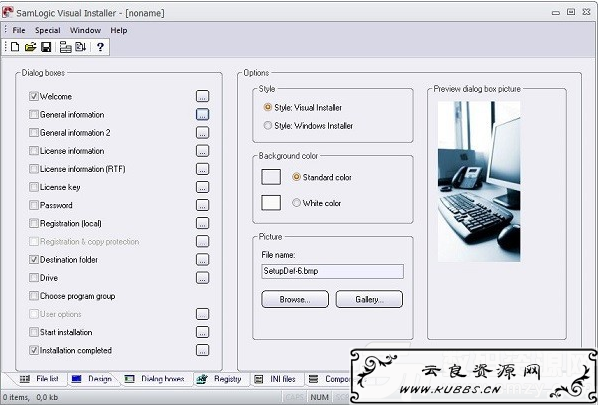This screenshot has height=405, width=599.
Task: Click the Browse... button
Action: coord(295,299)
